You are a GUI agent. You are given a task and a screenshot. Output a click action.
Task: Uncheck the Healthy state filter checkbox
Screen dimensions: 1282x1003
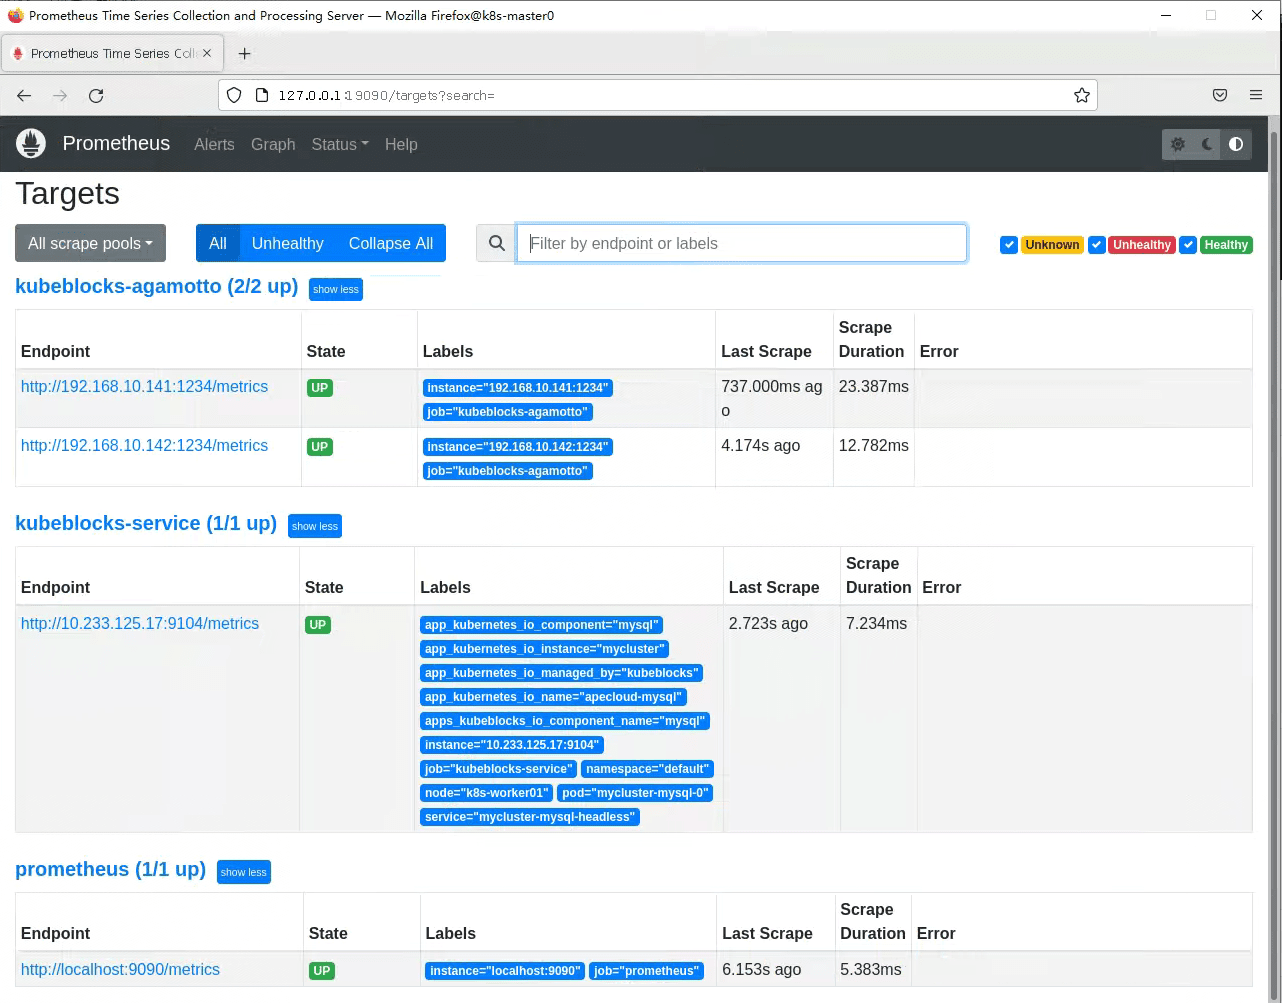pyautogui.click(x=1188, y=245)
